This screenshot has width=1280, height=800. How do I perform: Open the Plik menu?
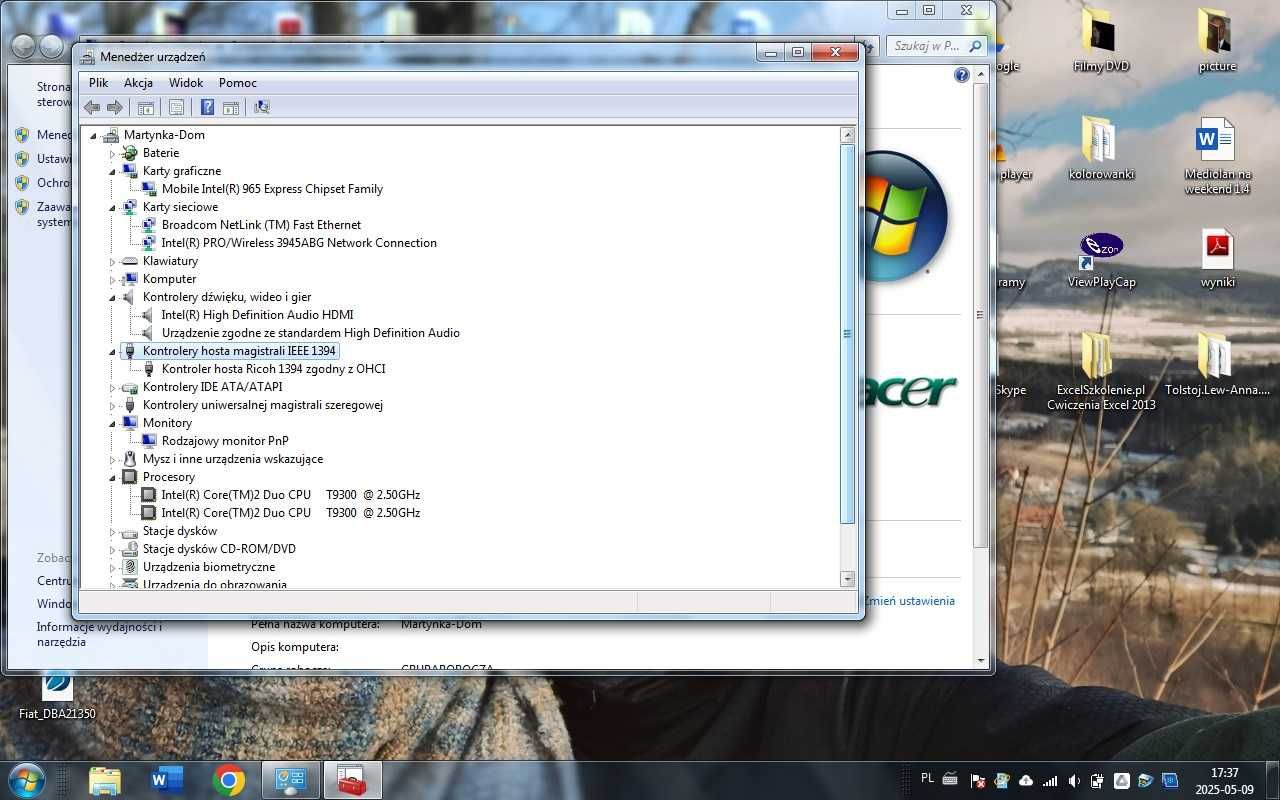click(x=98, y=83)
